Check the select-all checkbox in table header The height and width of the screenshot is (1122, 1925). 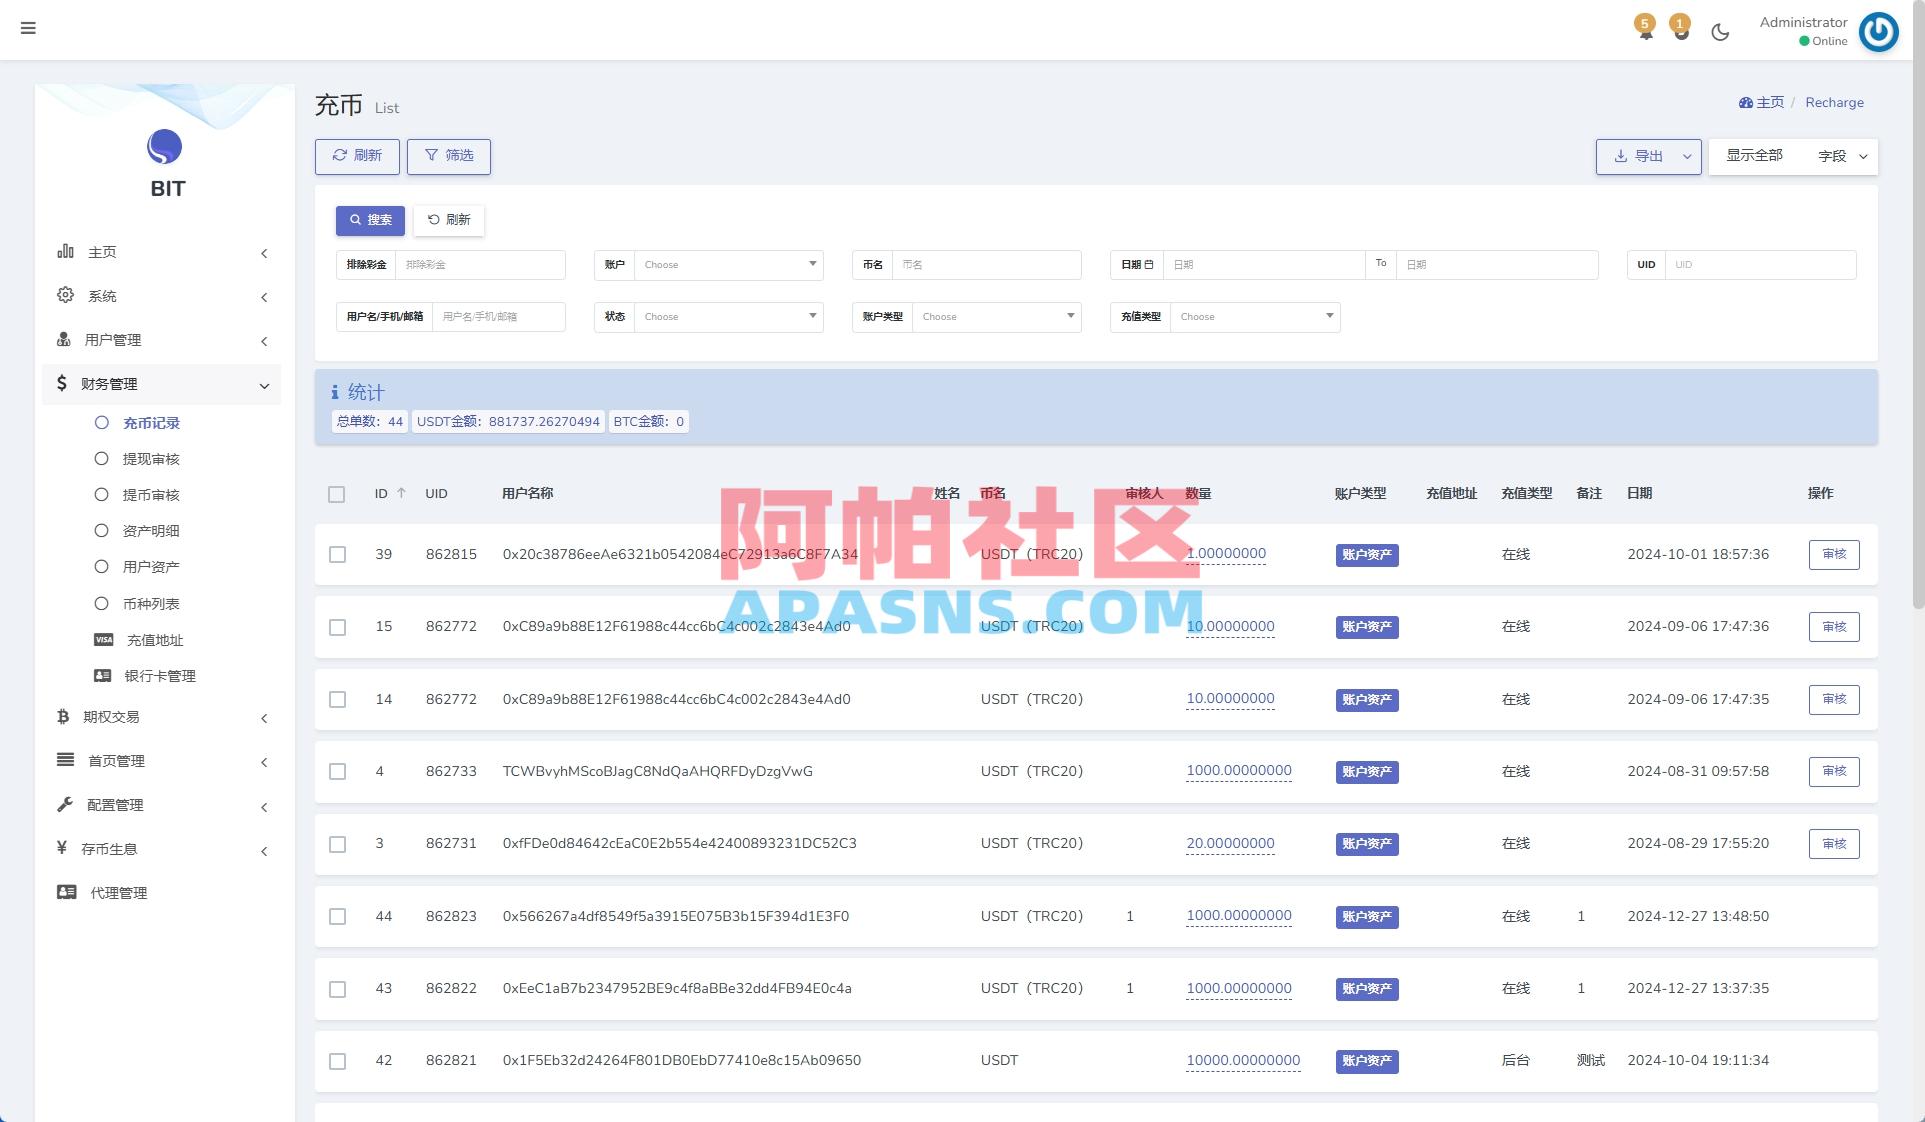coord(337,494)
